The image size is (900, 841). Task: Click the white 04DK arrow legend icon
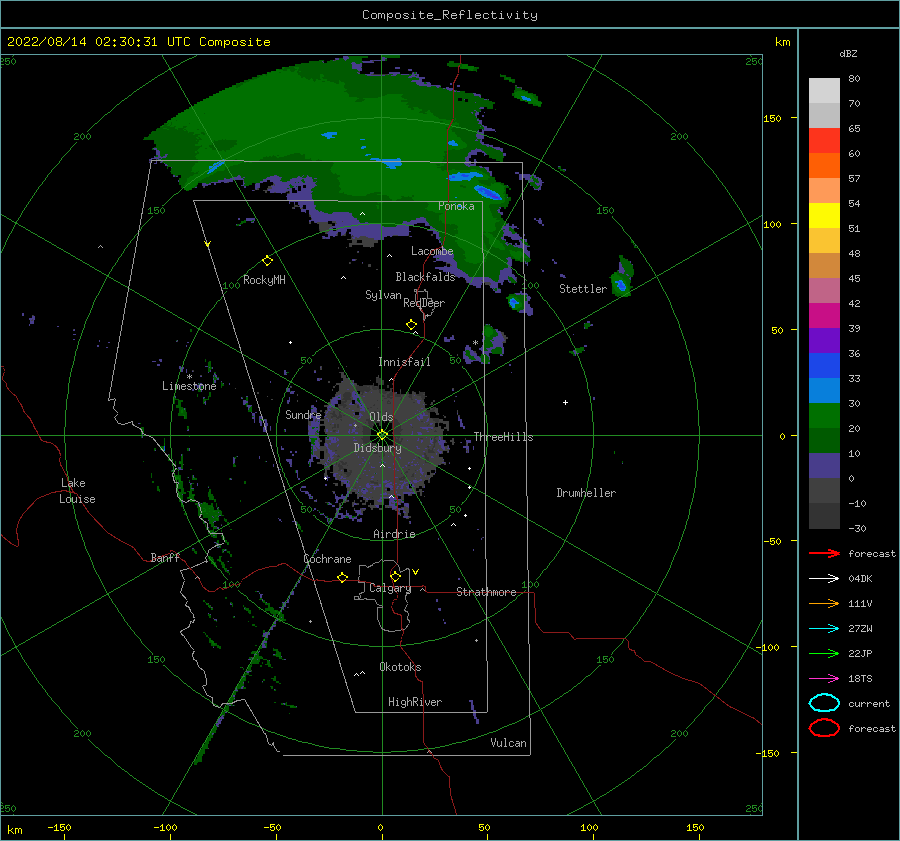824,578
